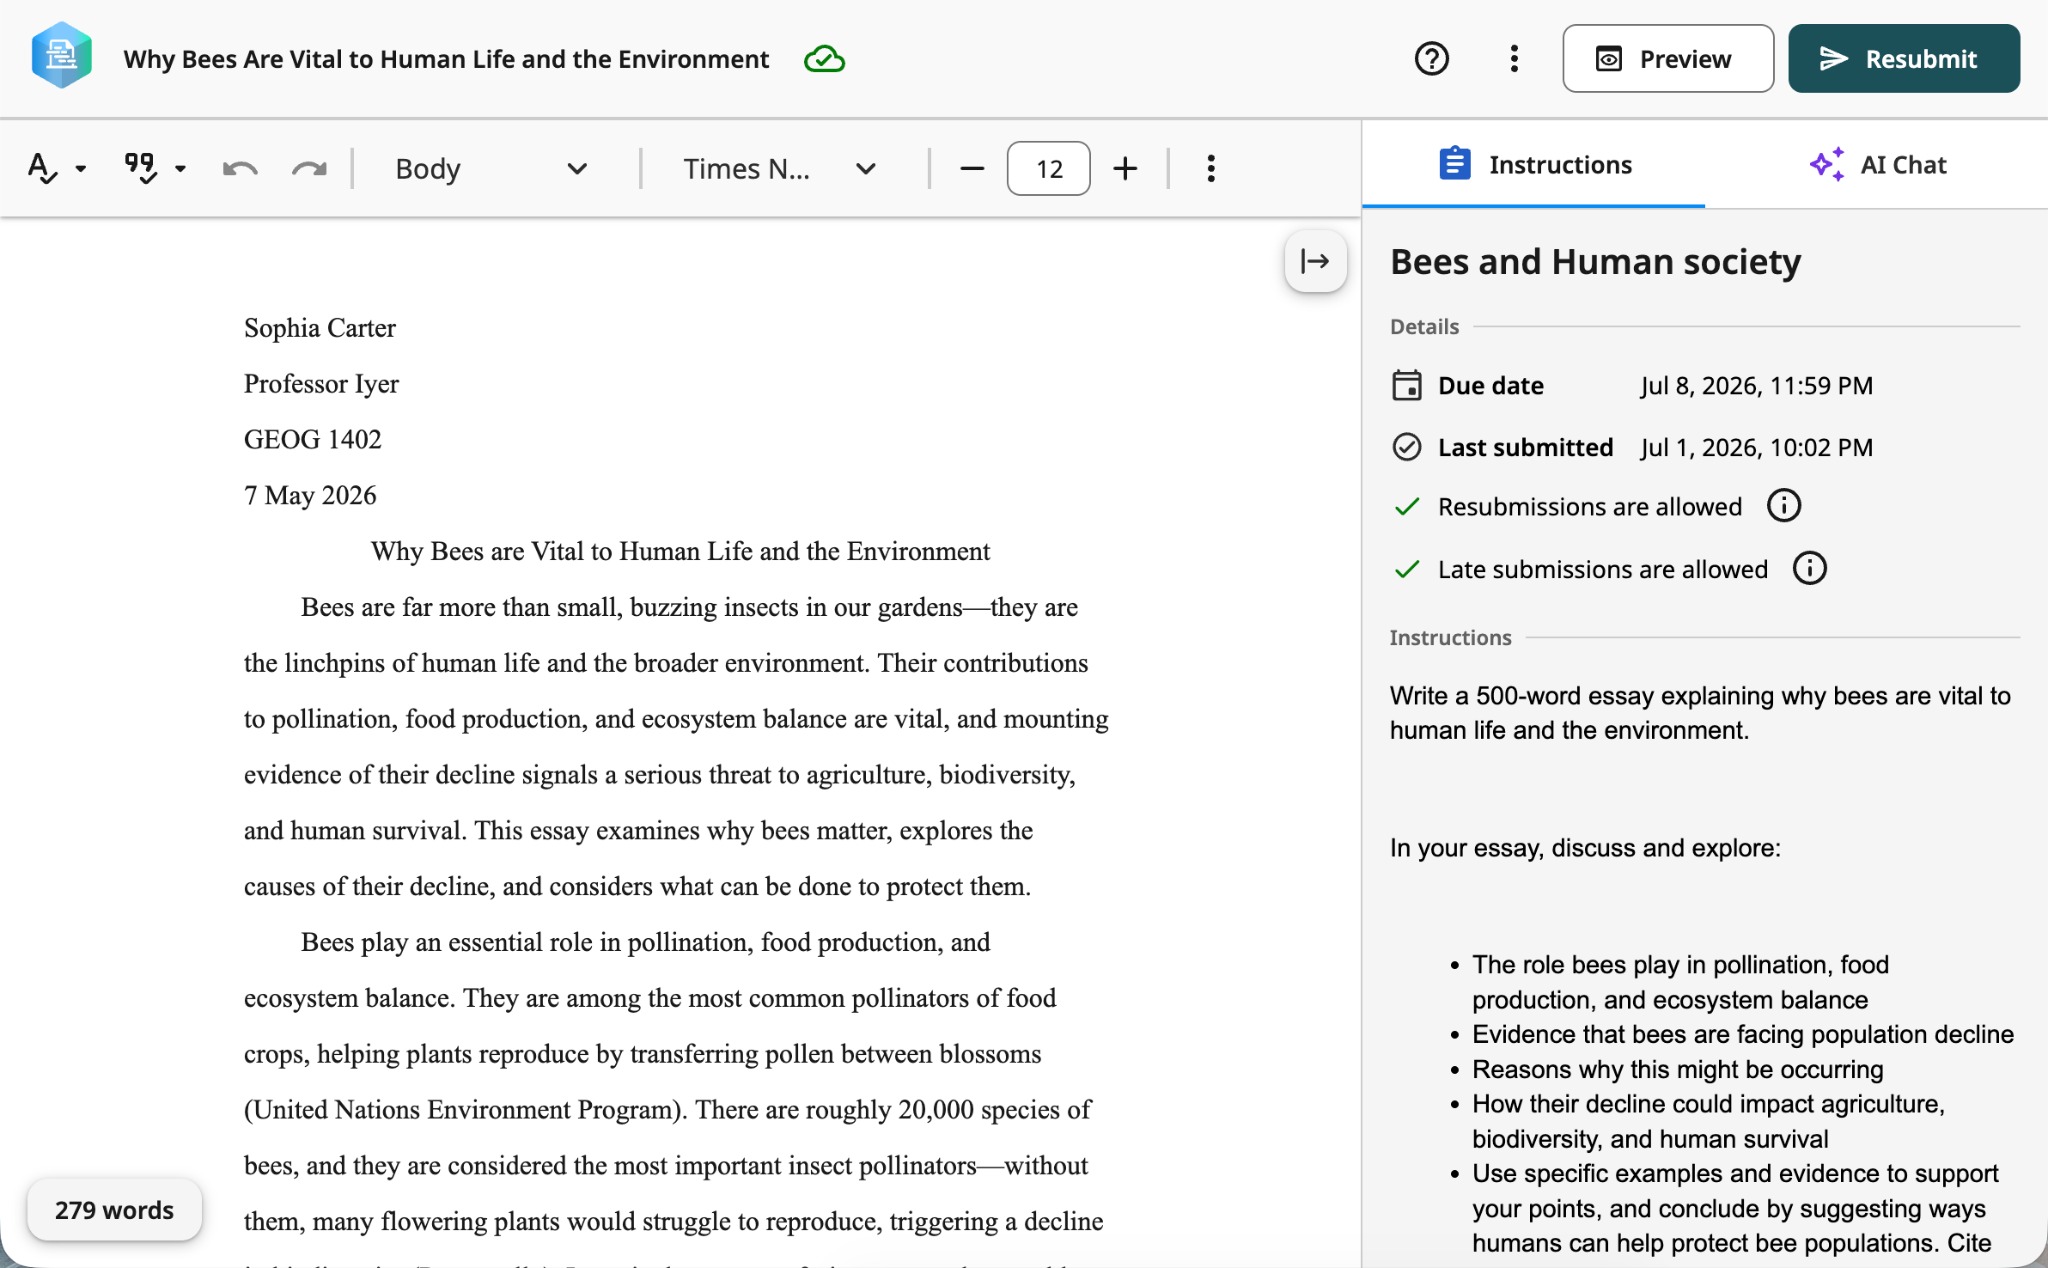Expand the Body paragraph style dropdown
2048x1268 pixels.
490,168
